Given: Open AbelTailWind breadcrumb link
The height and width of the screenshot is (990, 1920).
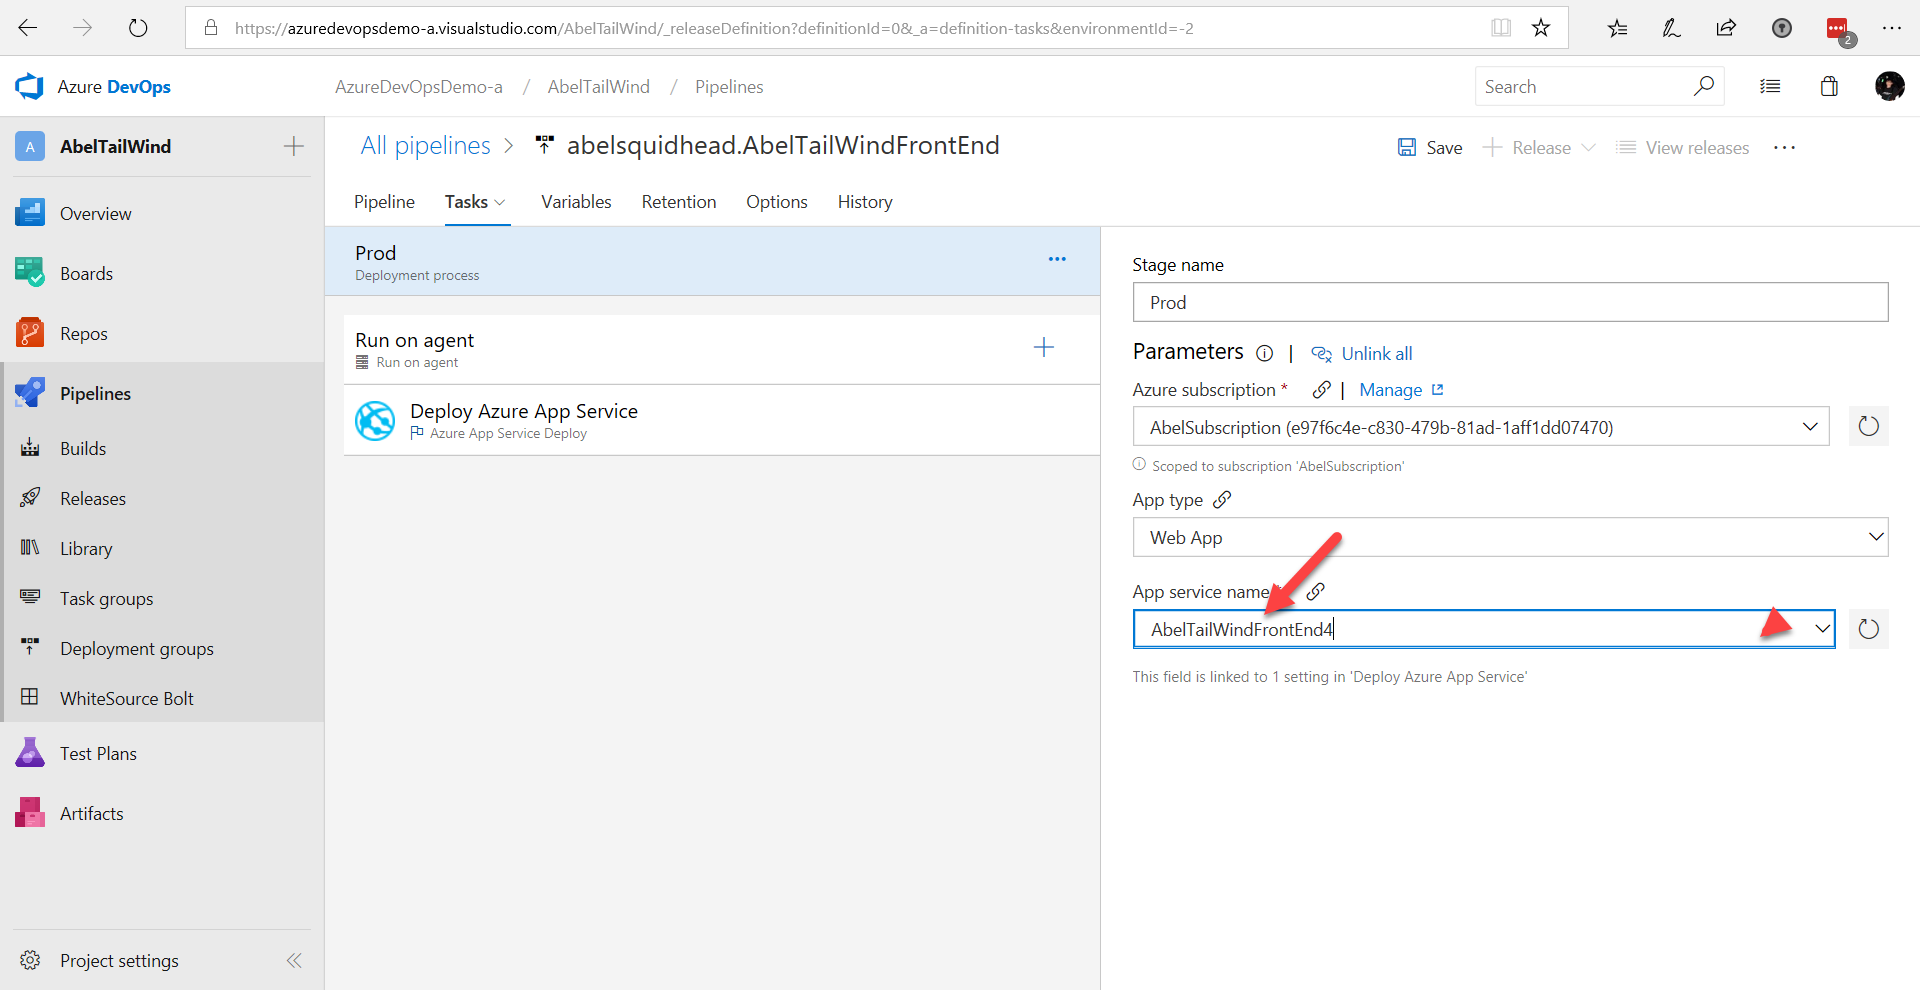Looking at the screenshot, I should tap(599, 87).
